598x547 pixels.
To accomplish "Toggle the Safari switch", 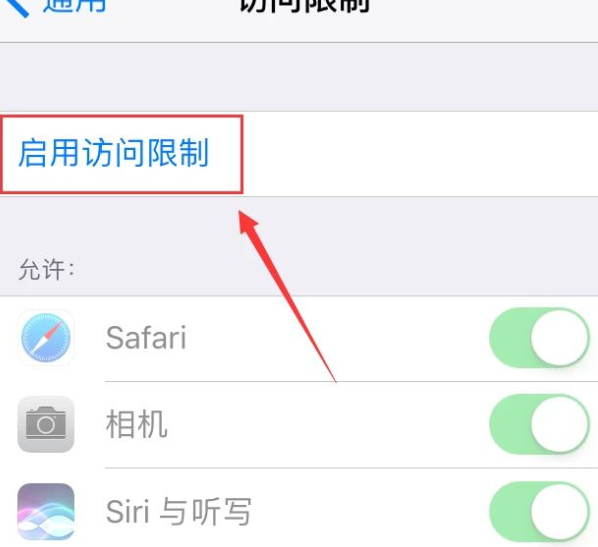I will click(x=540, y=338).
